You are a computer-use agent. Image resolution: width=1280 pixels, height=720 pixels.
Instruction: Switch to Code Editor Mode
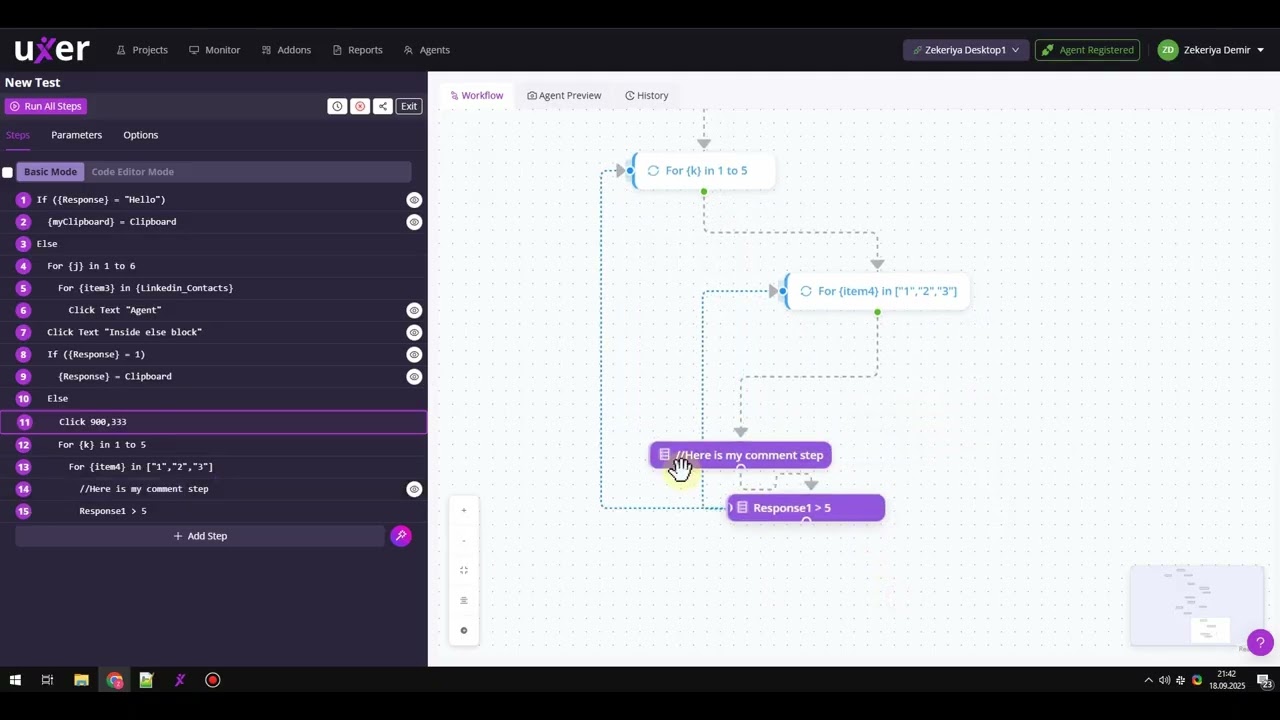tap(132, 172)
